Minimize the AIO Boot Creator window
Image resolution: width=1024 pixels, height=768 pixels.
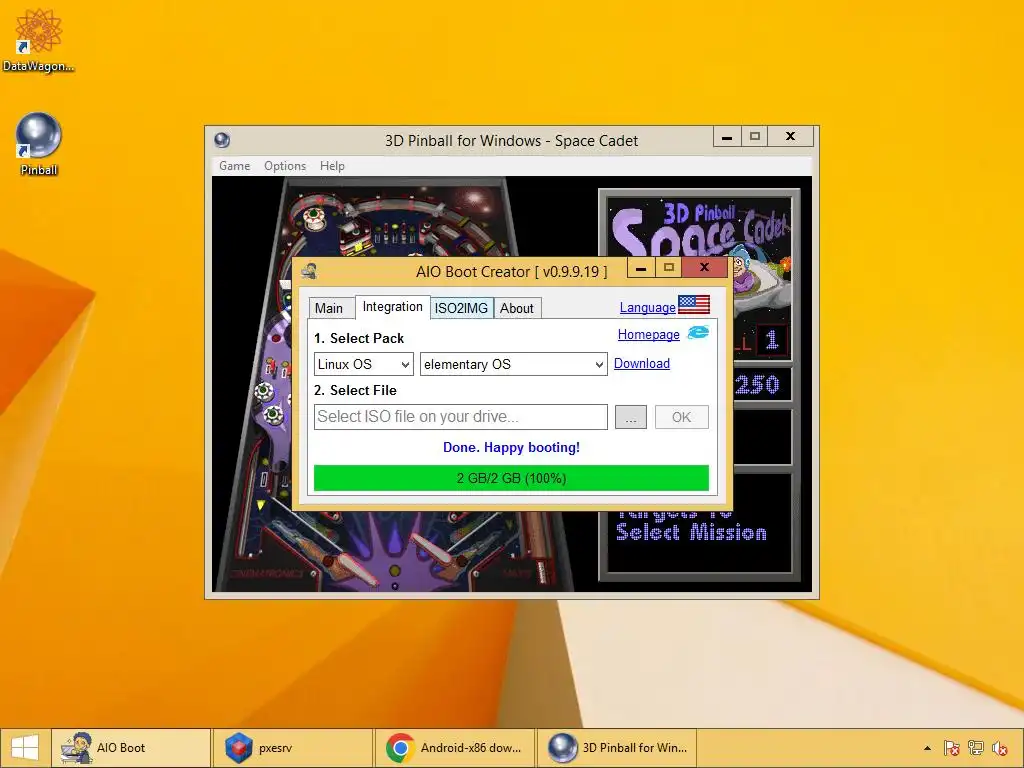pos(641,267)
